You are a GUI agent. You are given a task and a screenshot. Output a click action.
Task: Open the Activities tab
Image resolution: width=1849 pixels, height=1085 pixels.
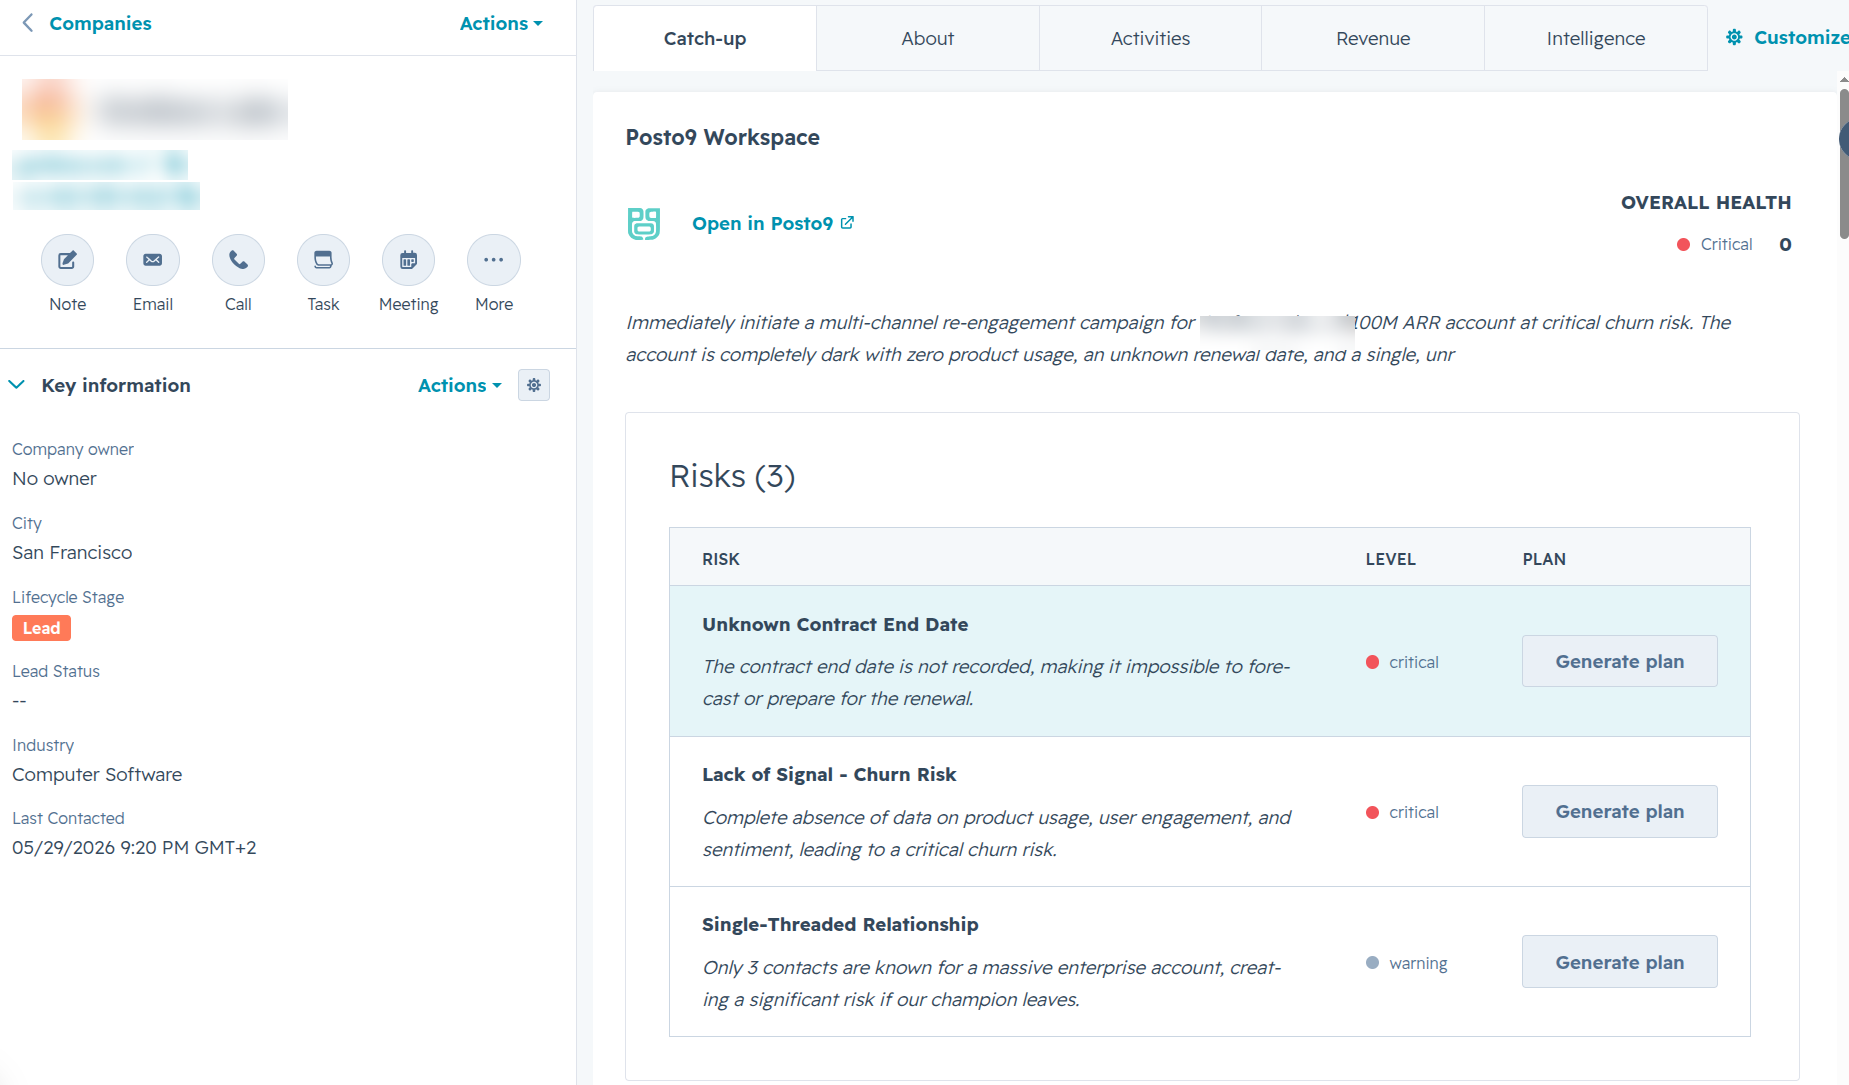(x=1150, y=38)
